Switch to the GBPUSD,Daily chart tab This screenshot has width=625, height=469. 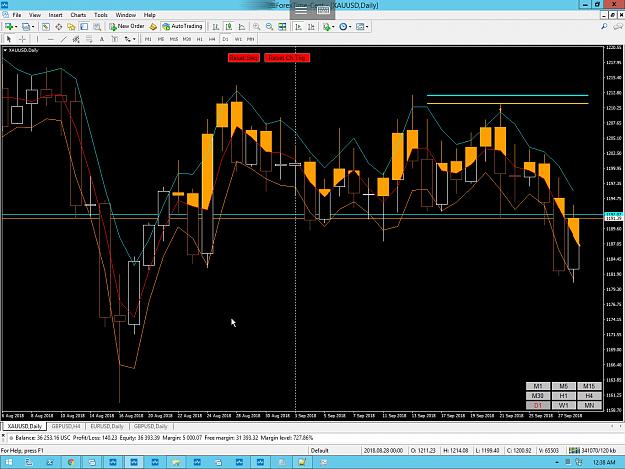coord(151,426)
